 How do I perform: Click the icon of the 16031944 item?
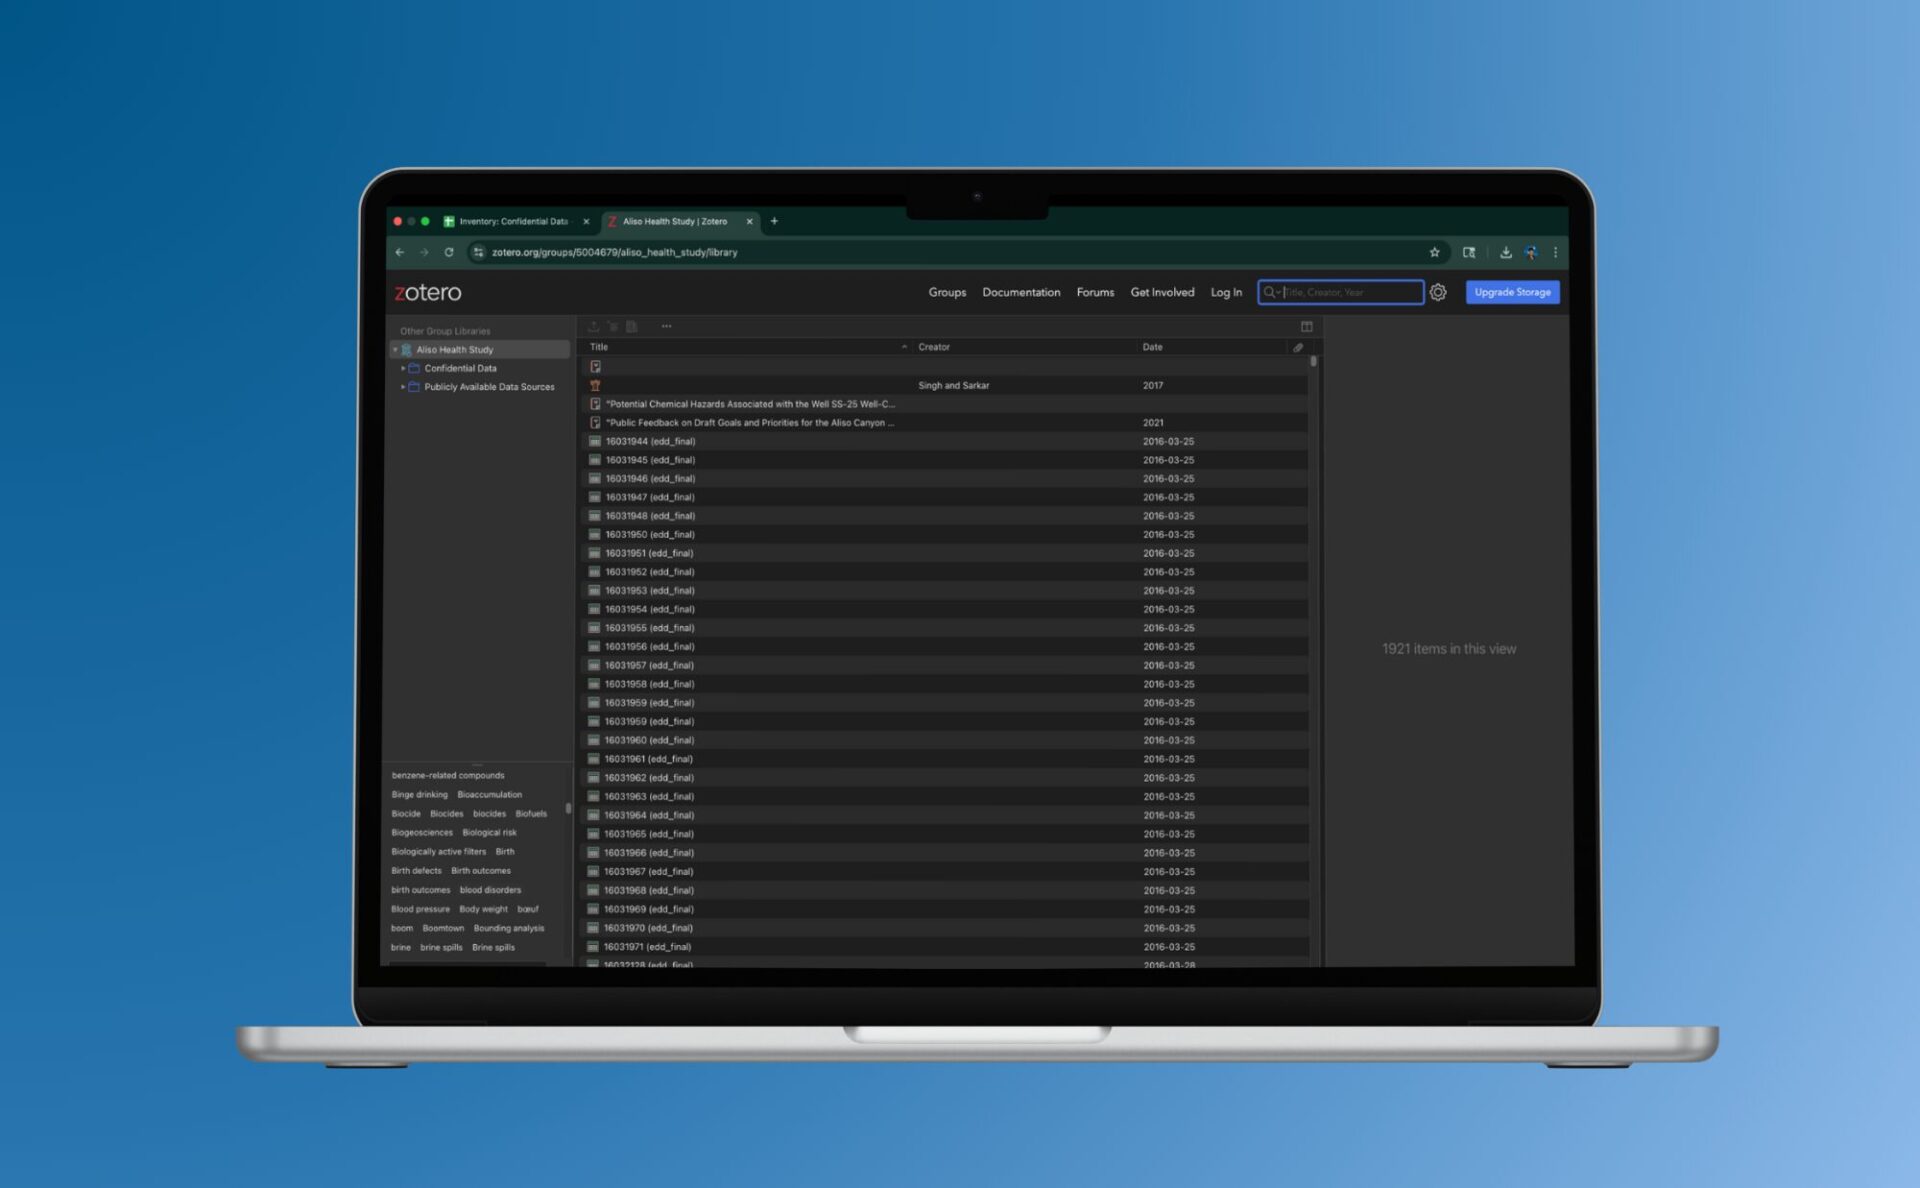(x=594, y=441)
